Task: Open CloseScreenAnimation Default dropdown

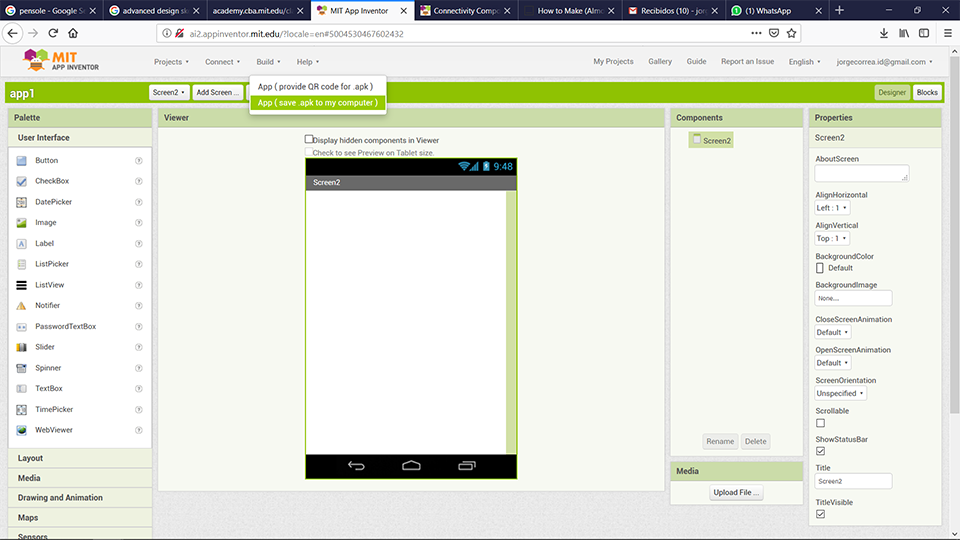Action: [x=833, y=332]
